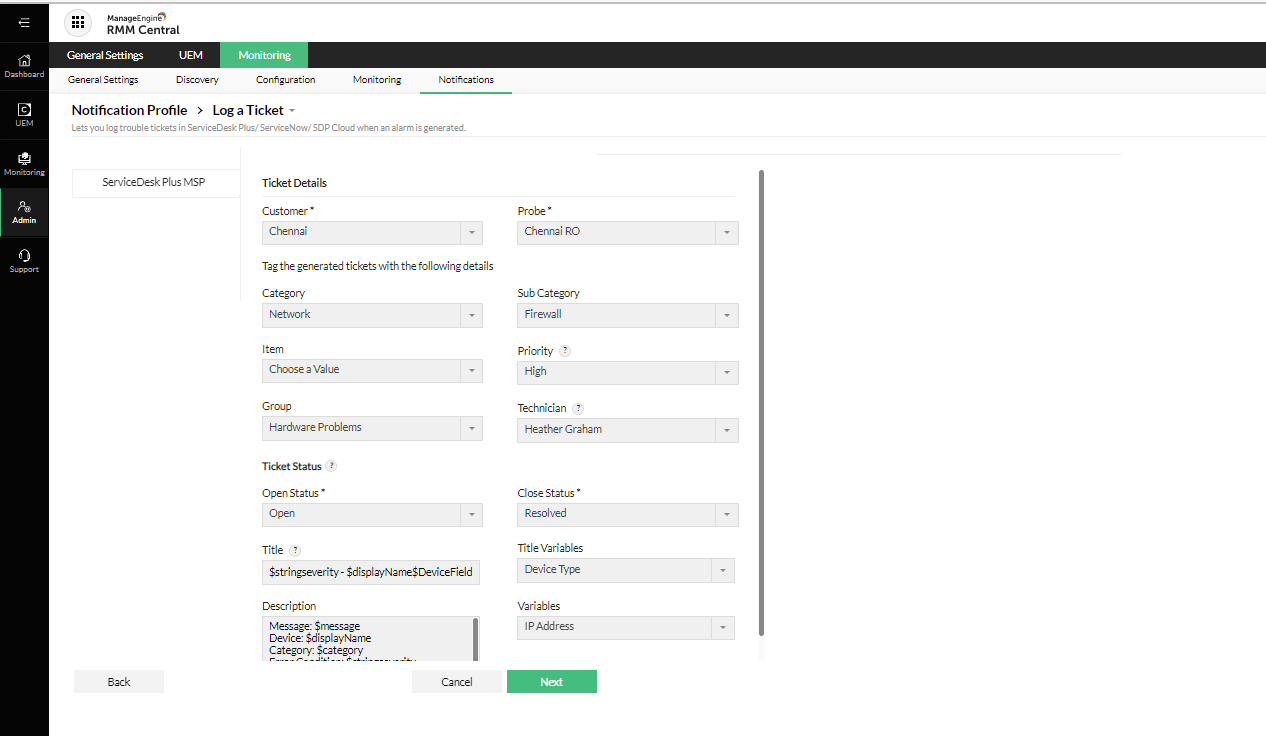Select the Monitoring icon in sidebar
The image size is (1266, 736).
click(x=24, y=162)
